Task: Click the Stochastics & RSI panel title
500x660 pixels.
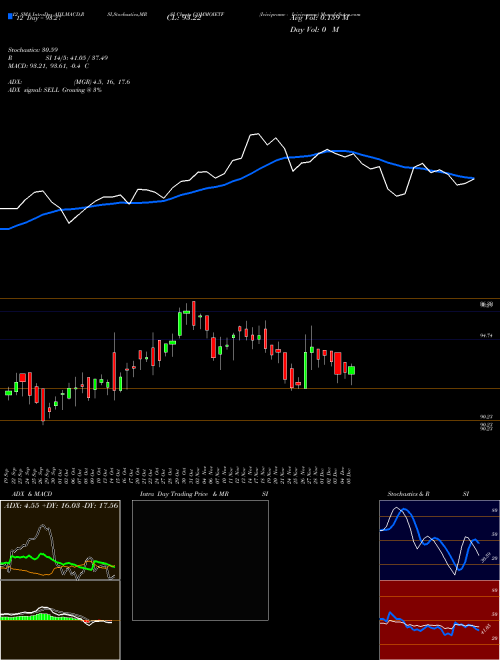Action: [x=428, y=494]
